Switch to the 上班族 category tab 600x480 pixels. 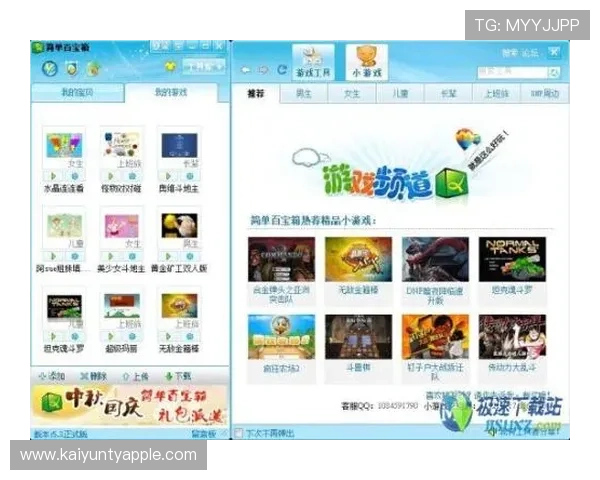(x=496, y=93)
